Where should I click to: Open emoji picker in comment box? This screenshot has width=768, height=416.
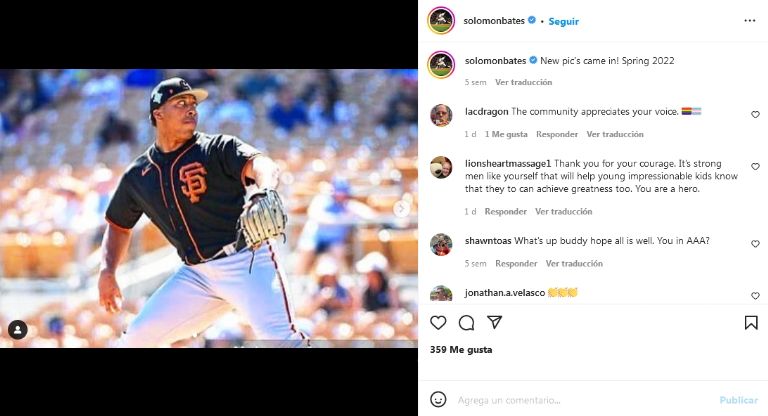(438, 399)
